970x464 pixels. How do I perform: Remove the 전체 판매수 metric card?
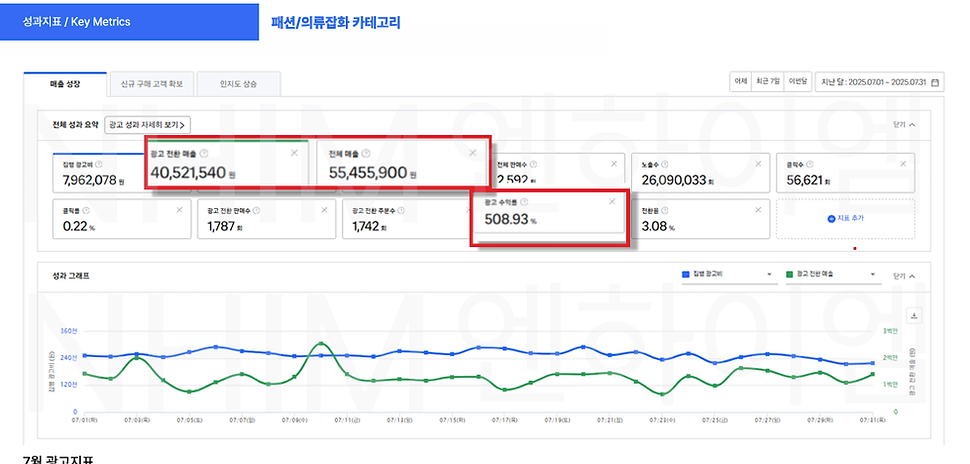[614, 164]
